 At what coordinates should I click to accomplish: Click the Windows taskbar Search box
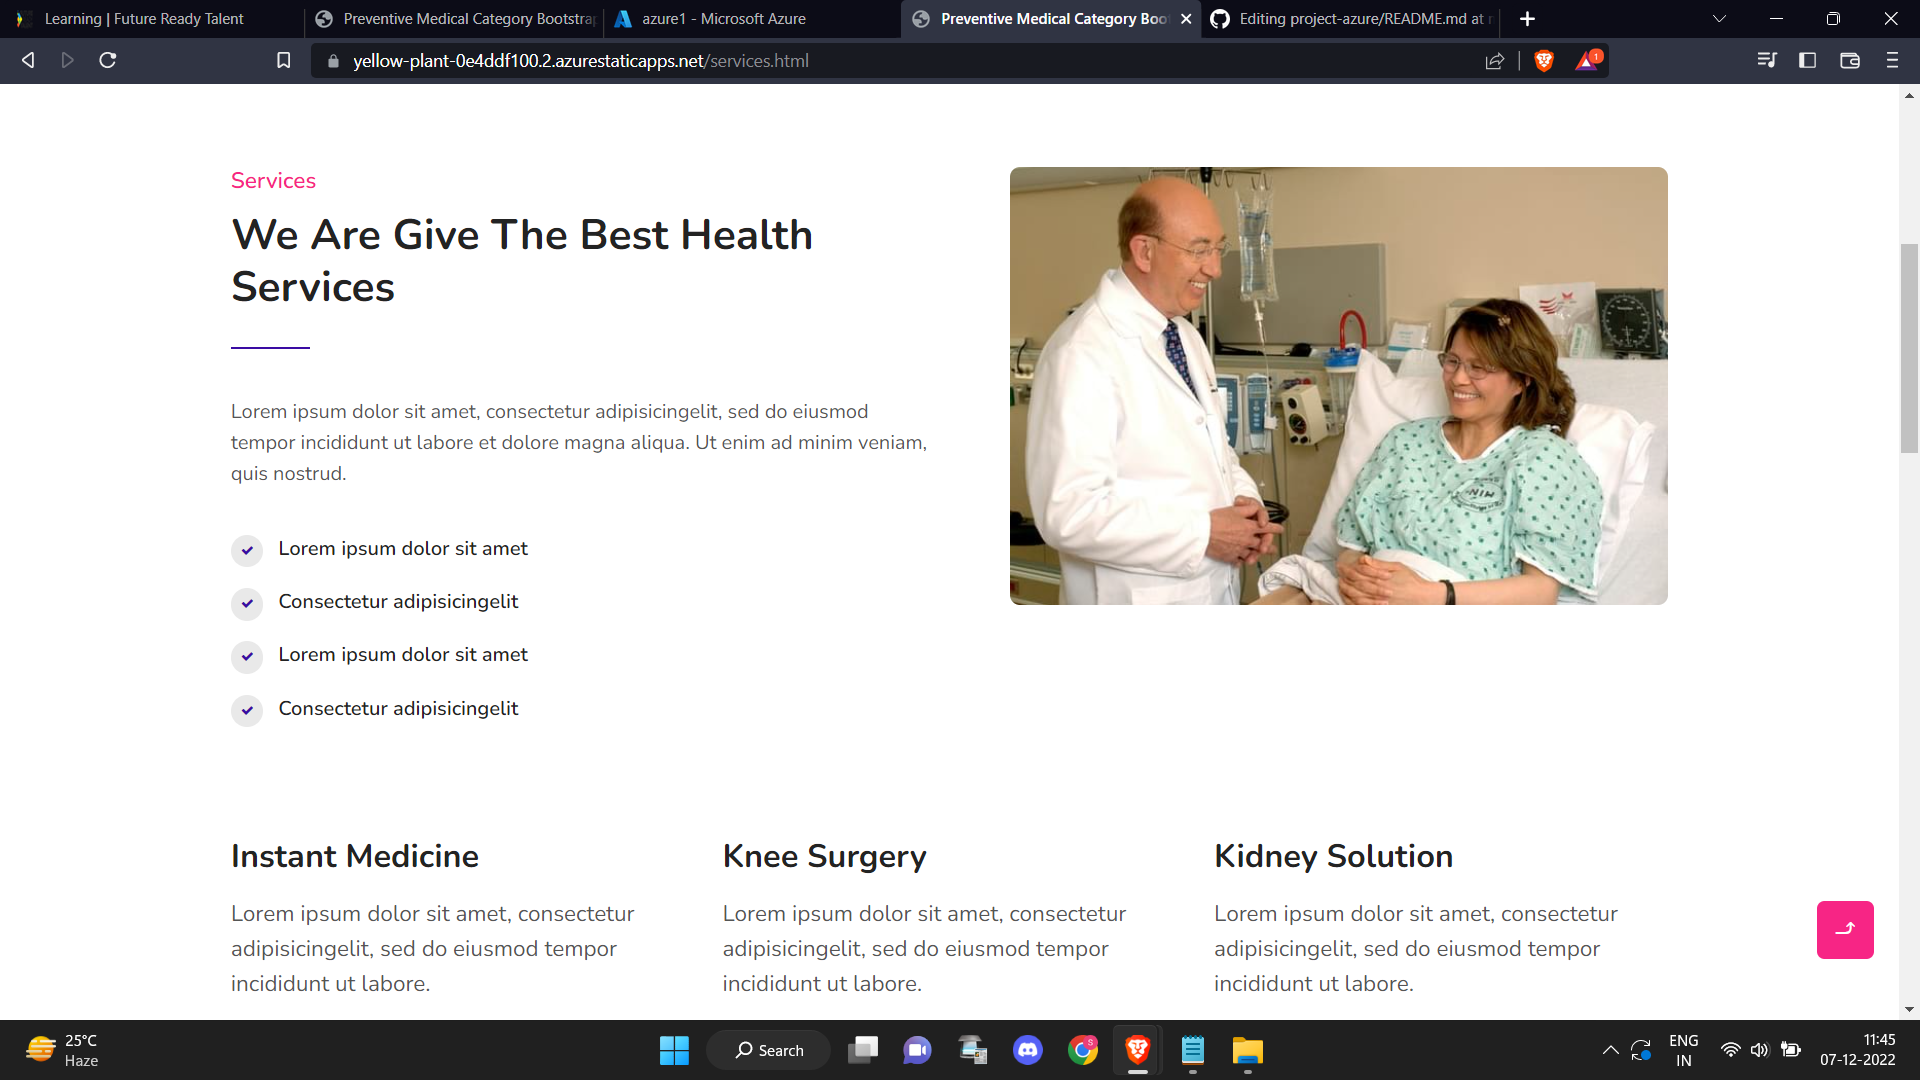pos(769,1050)
